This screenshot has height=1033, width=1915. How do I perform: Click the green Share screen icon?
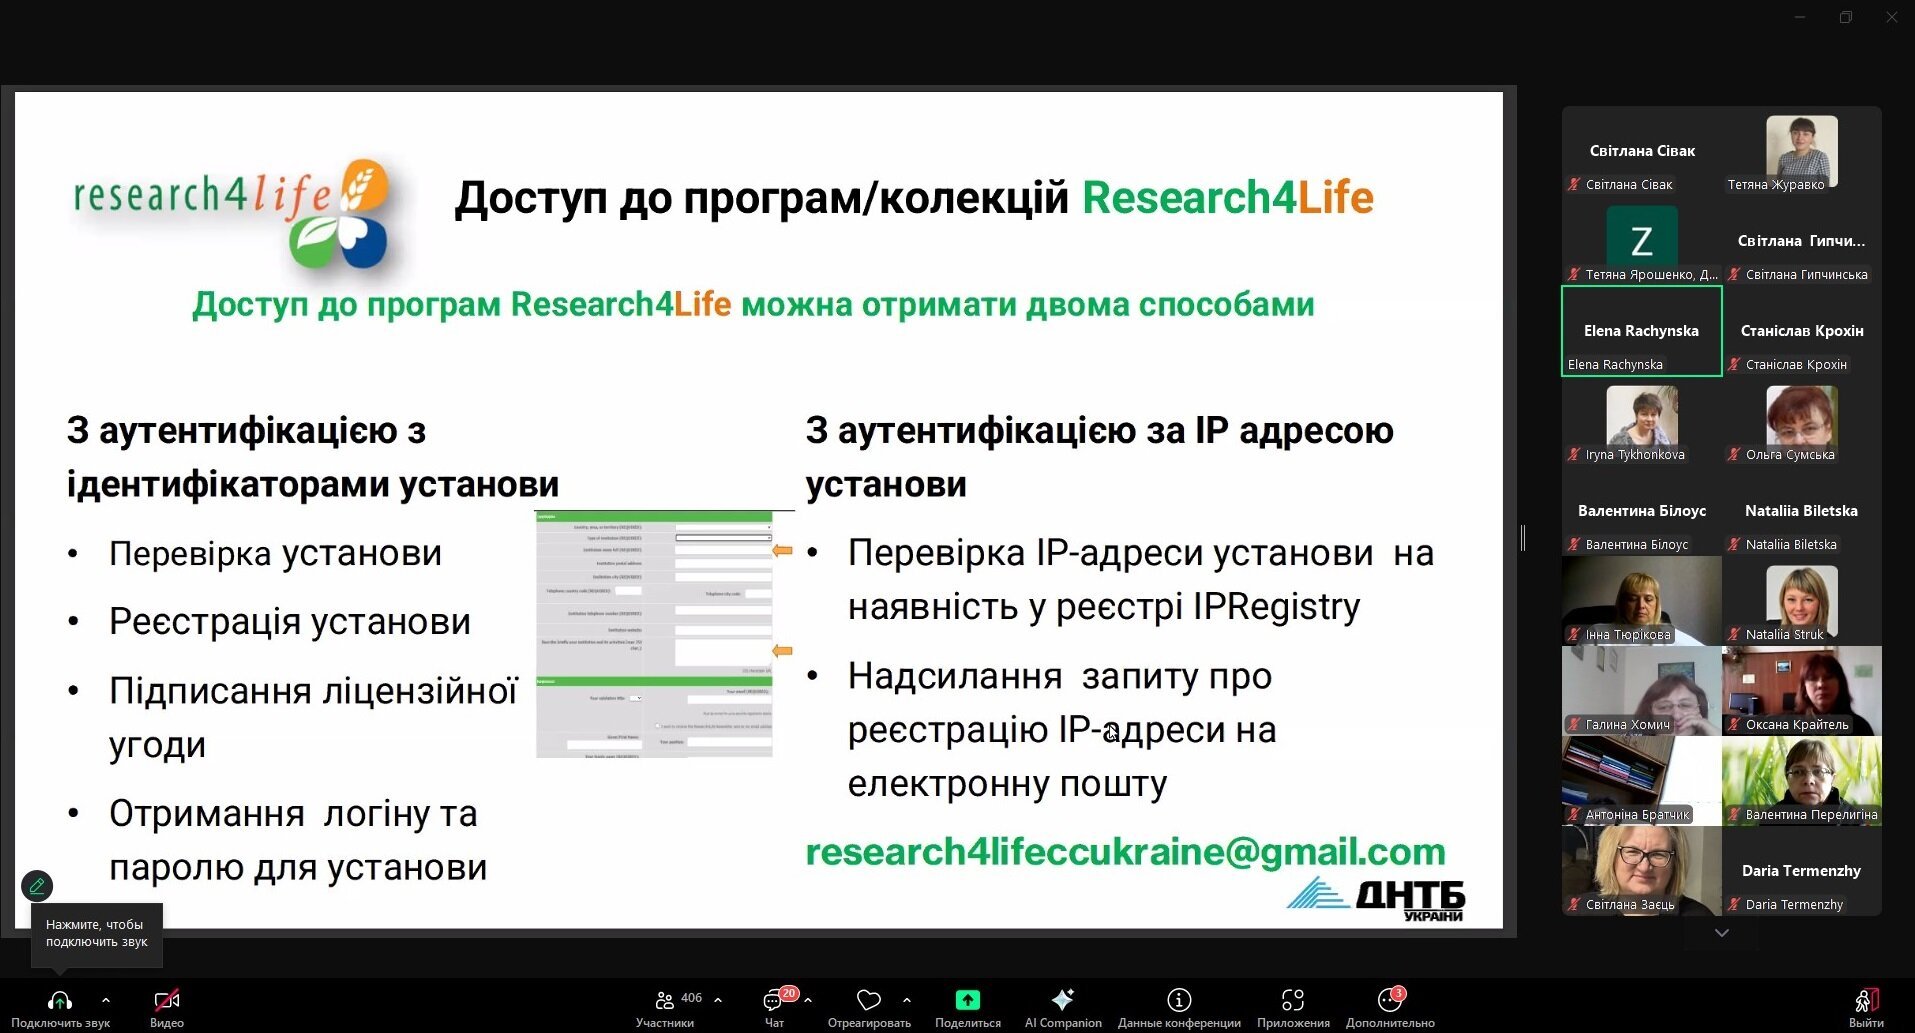(967, 1000)
